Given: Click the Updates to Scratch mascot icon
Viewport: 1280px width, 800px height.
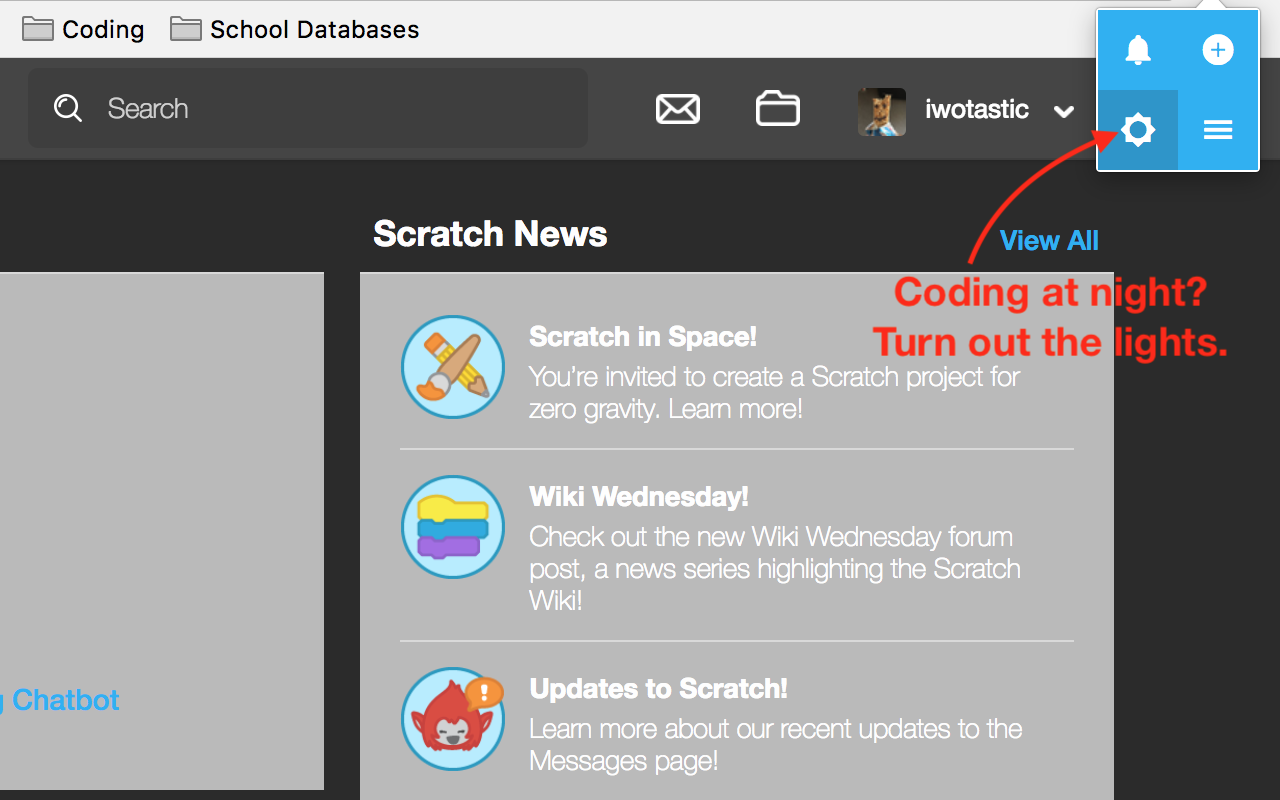Looking at the screenshot, I should (x=453, y=719).
